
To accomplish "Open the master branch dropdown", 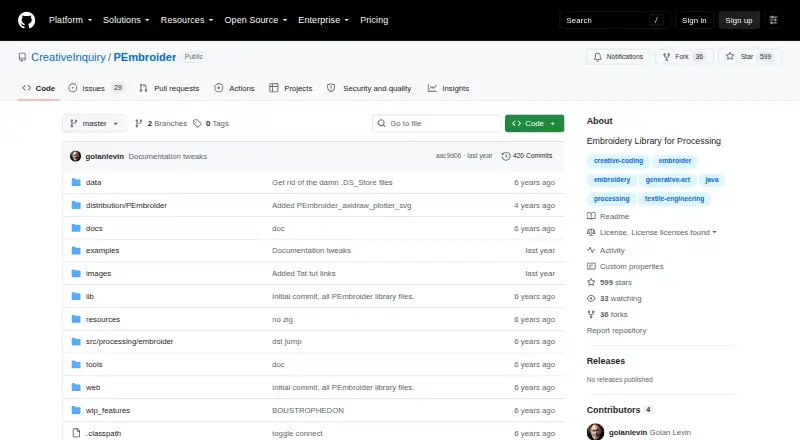I will [x=94, y=124].
